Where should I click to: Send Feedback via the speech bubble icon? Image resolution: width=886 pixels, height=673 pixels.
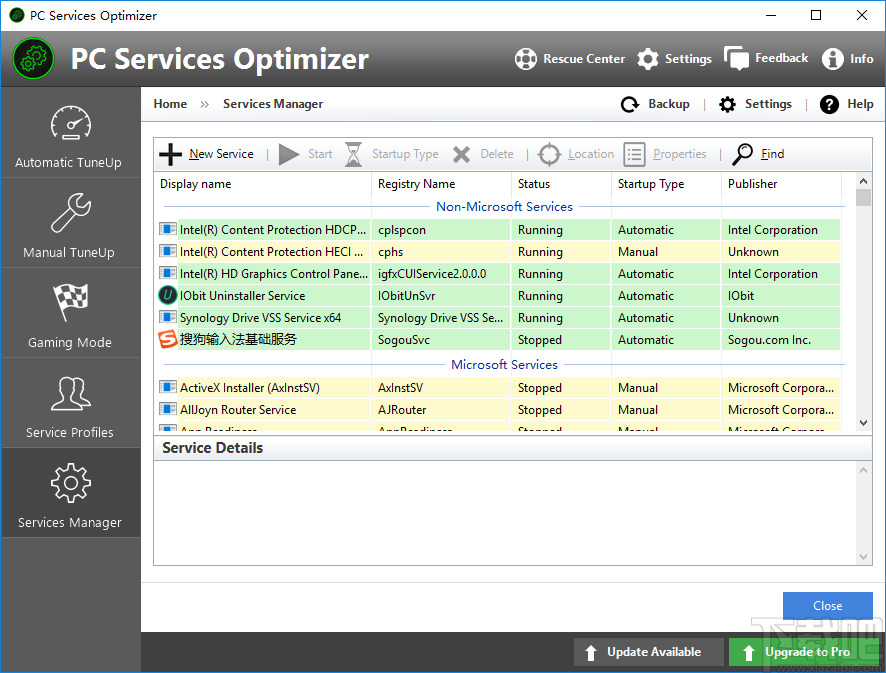tap(766, 59)
